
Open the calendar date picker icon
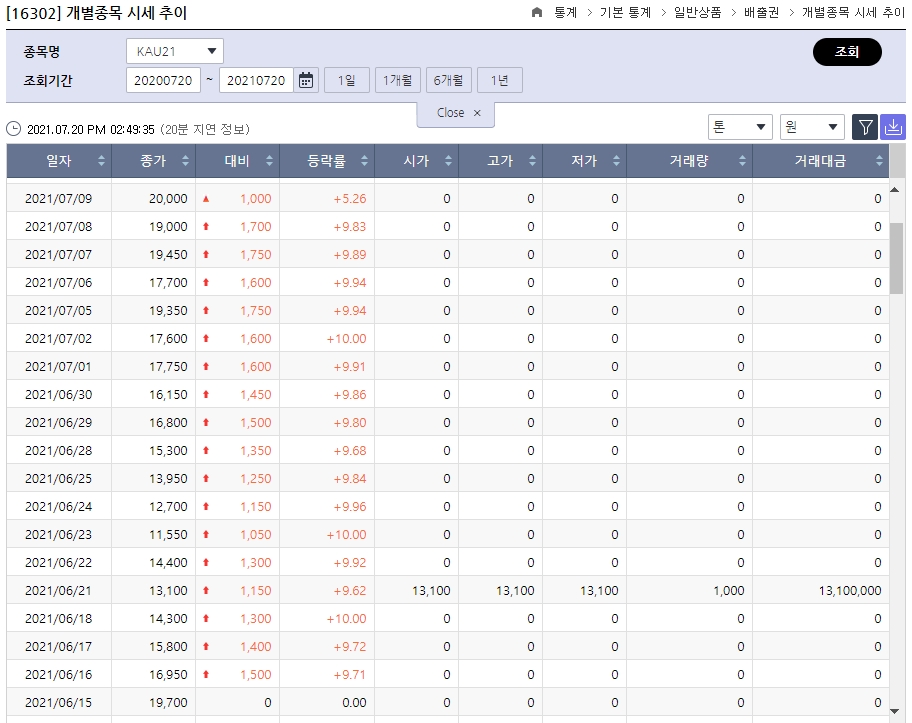(305, 79)
